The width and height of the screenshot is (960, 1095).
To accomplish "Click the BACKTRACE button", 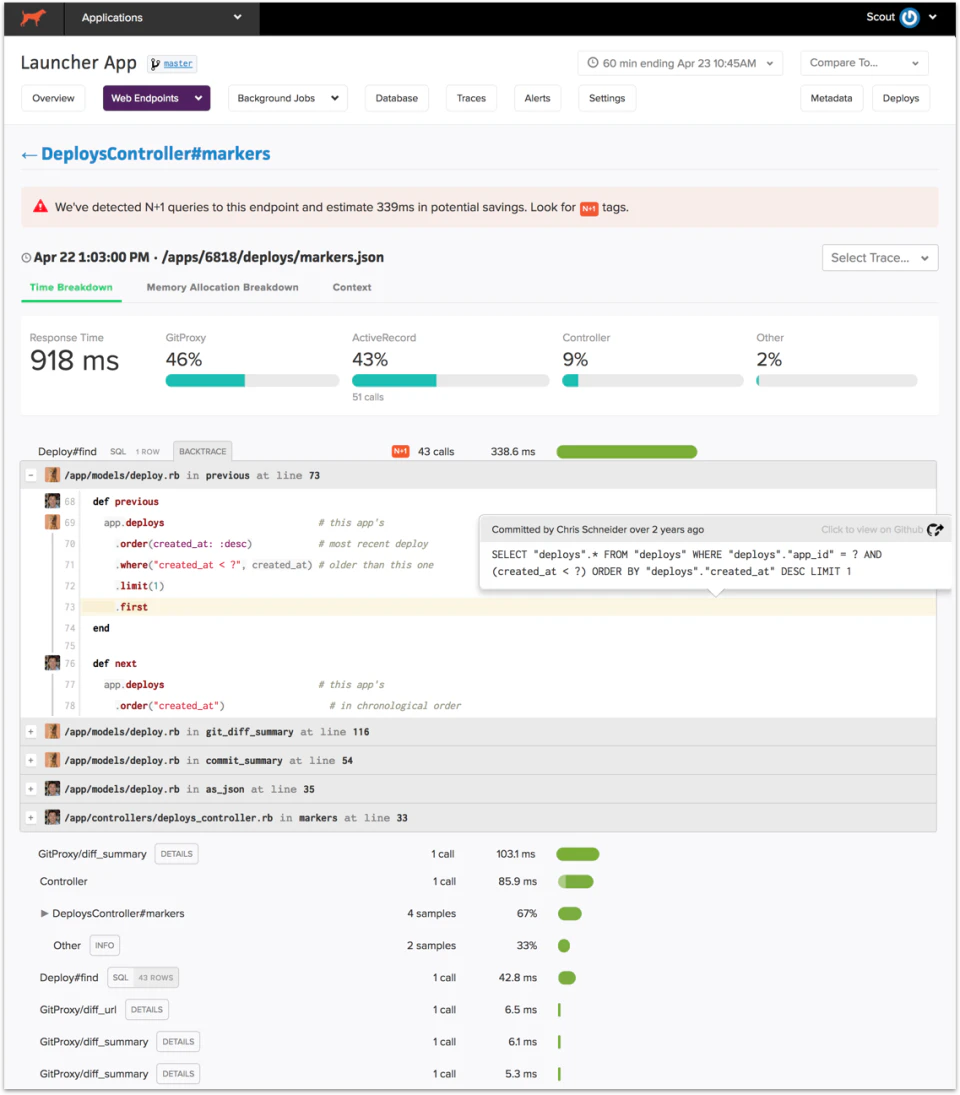I will tap(202, 451).
